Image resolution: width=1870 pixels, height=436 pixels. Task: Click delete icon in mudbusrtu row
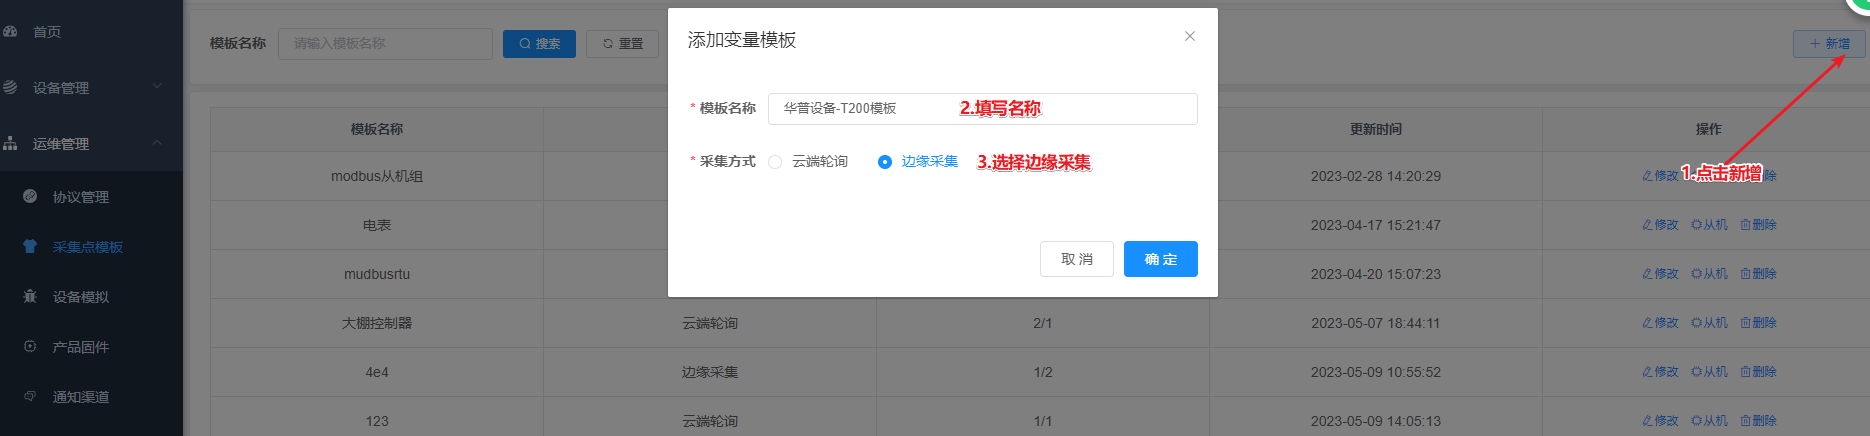tap(1745, 274)
